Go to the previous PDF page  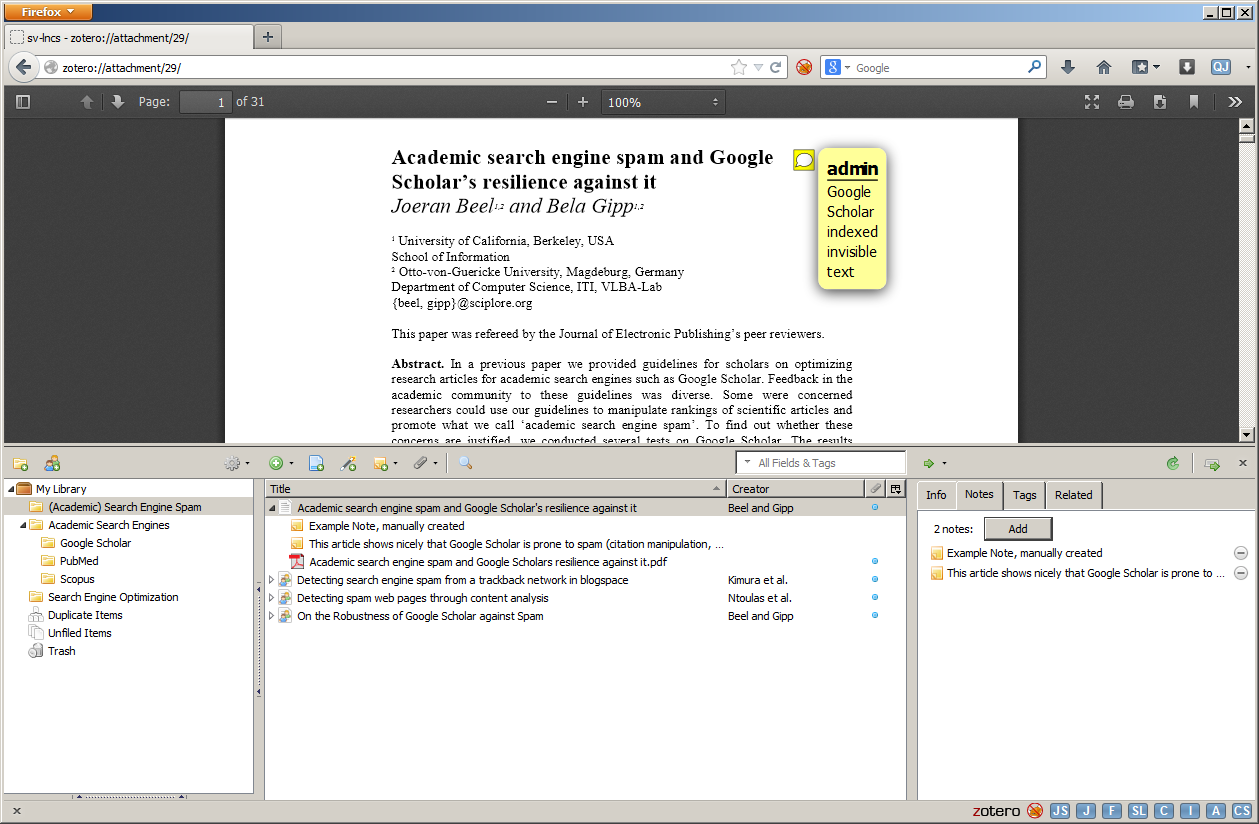(x=87, y=102)
